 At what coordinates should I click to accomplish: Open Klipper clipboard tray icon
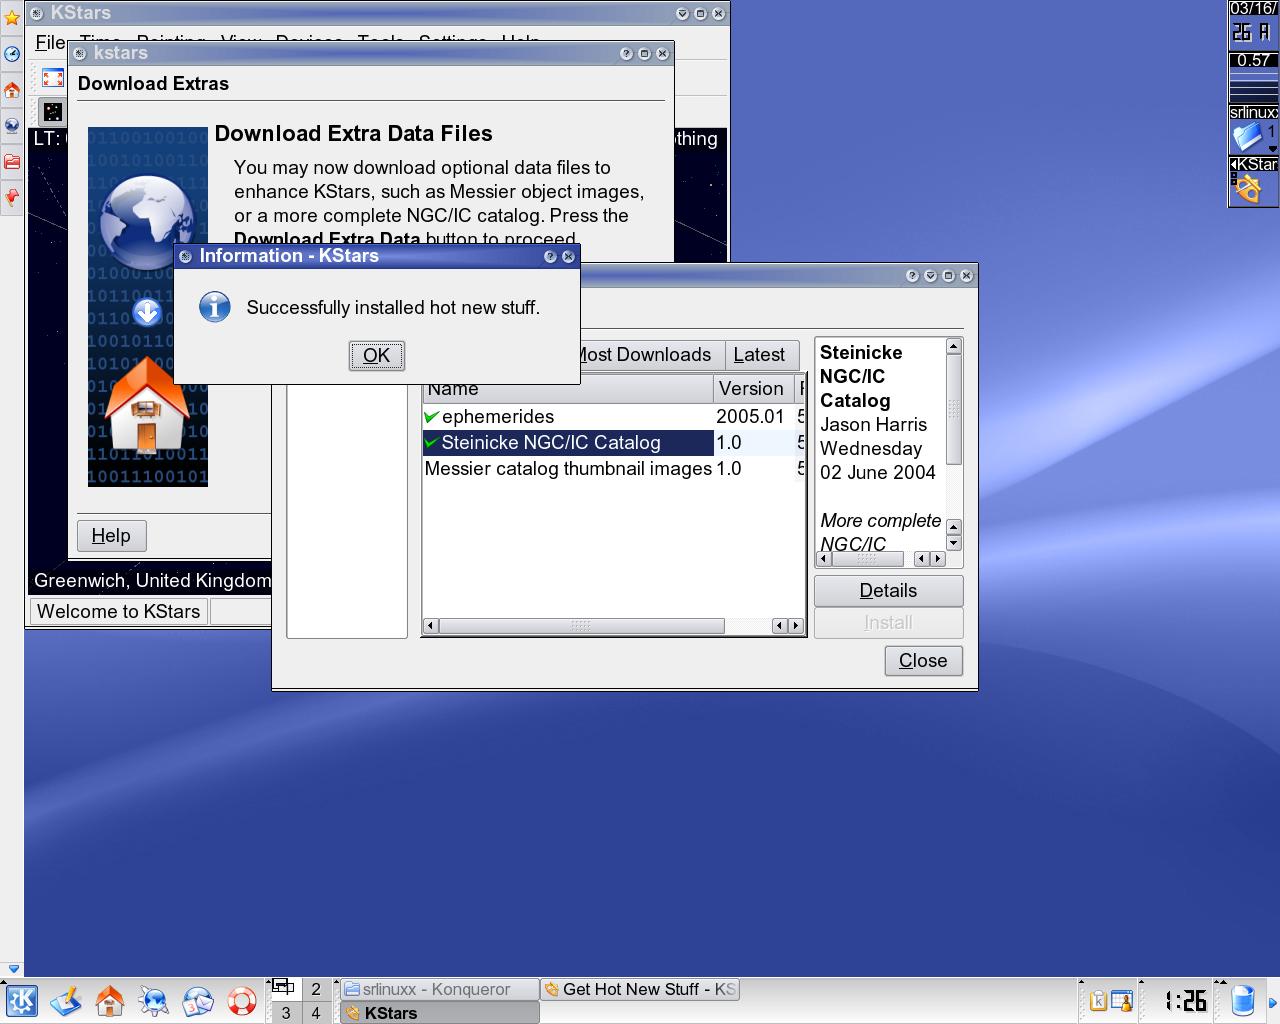coord(1098,1000)
